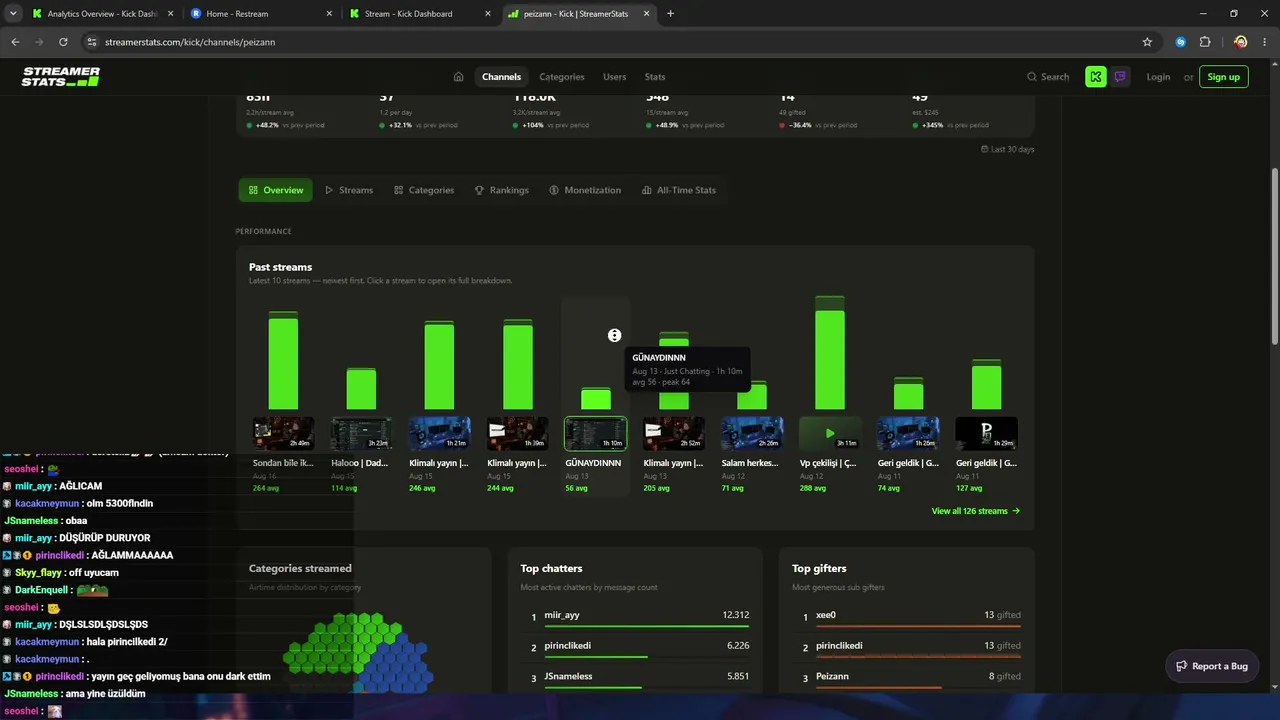Switch to Analytics Overview Kick Dashboard tab
The height and width of the screenshot is (720, 1280).
[x=103, y=14]
